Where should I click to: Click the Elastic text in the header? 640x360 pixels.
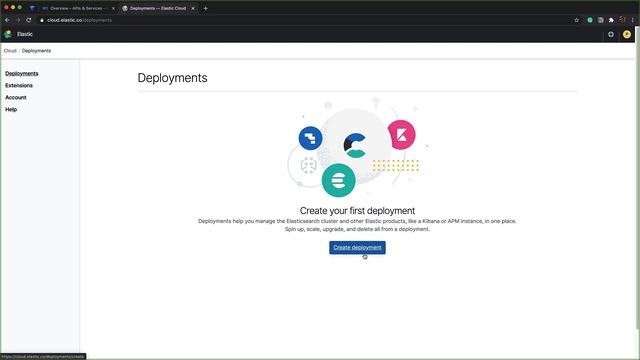click(x=25, y=34)
